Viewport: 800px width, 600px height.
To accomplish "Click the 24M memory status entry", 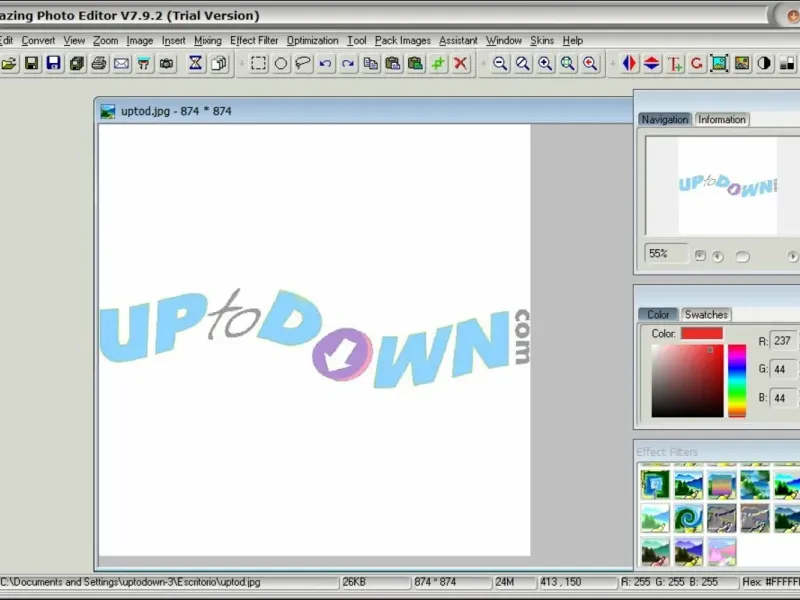I will (505, 582).
